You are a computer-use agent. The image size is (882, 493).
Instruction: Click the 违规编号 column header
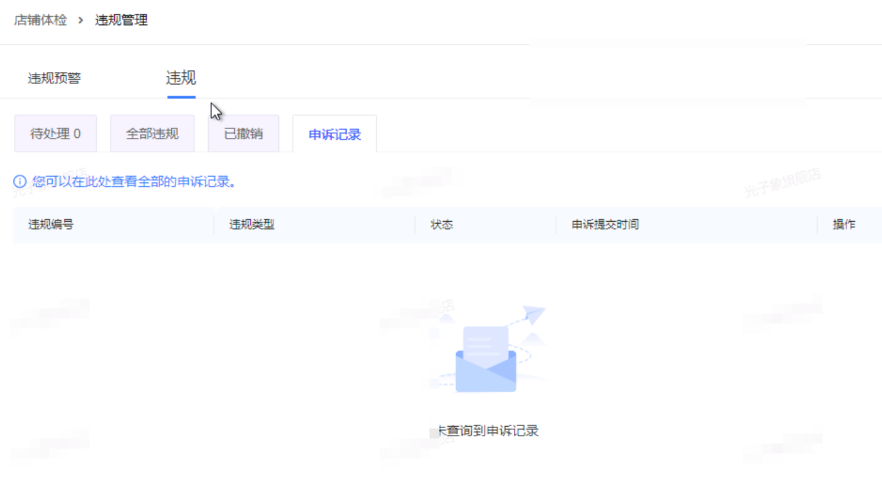click(51, 225)
